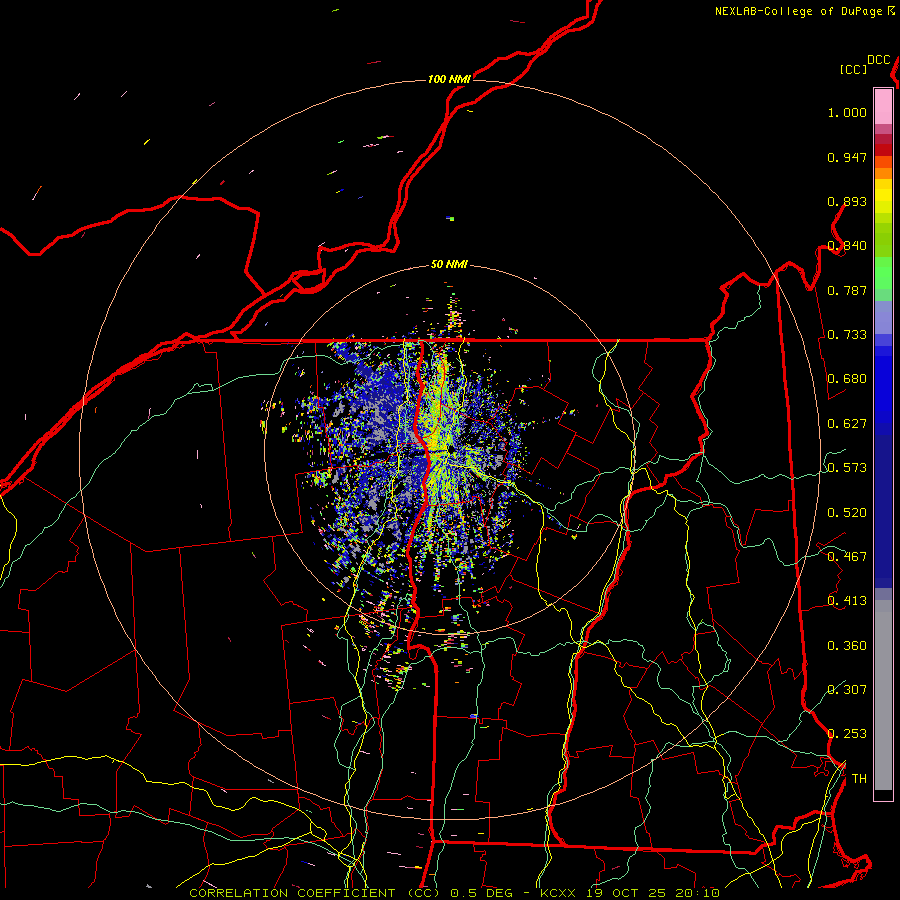The image size is (900, 900).
Task: Pick the bright green band of color scale
Action: 883,273
